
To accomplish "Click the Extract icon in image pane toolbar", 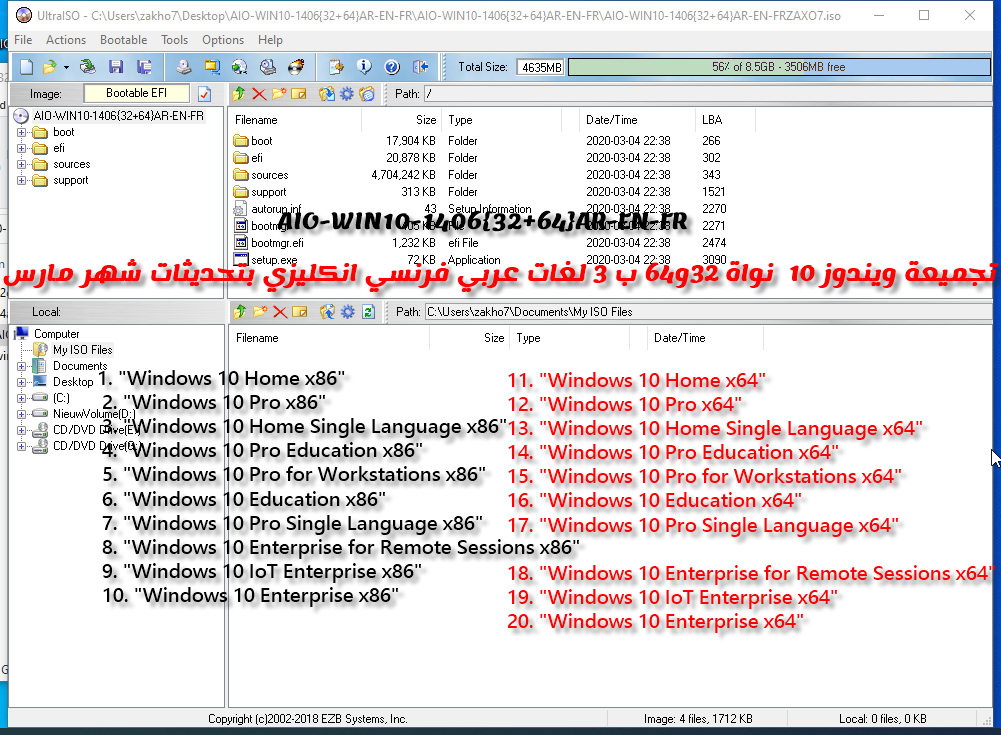I will point(327,94).
